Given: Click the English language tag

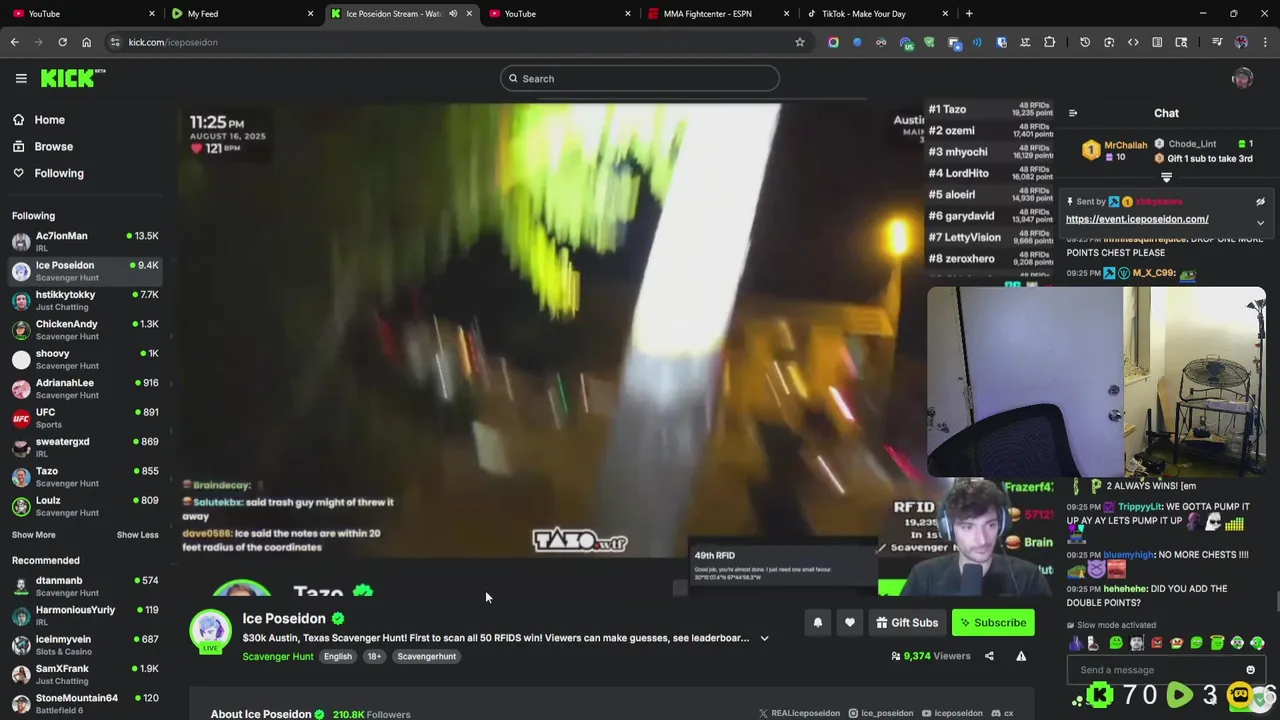Looking at the screenshot, I should point(337,656).
